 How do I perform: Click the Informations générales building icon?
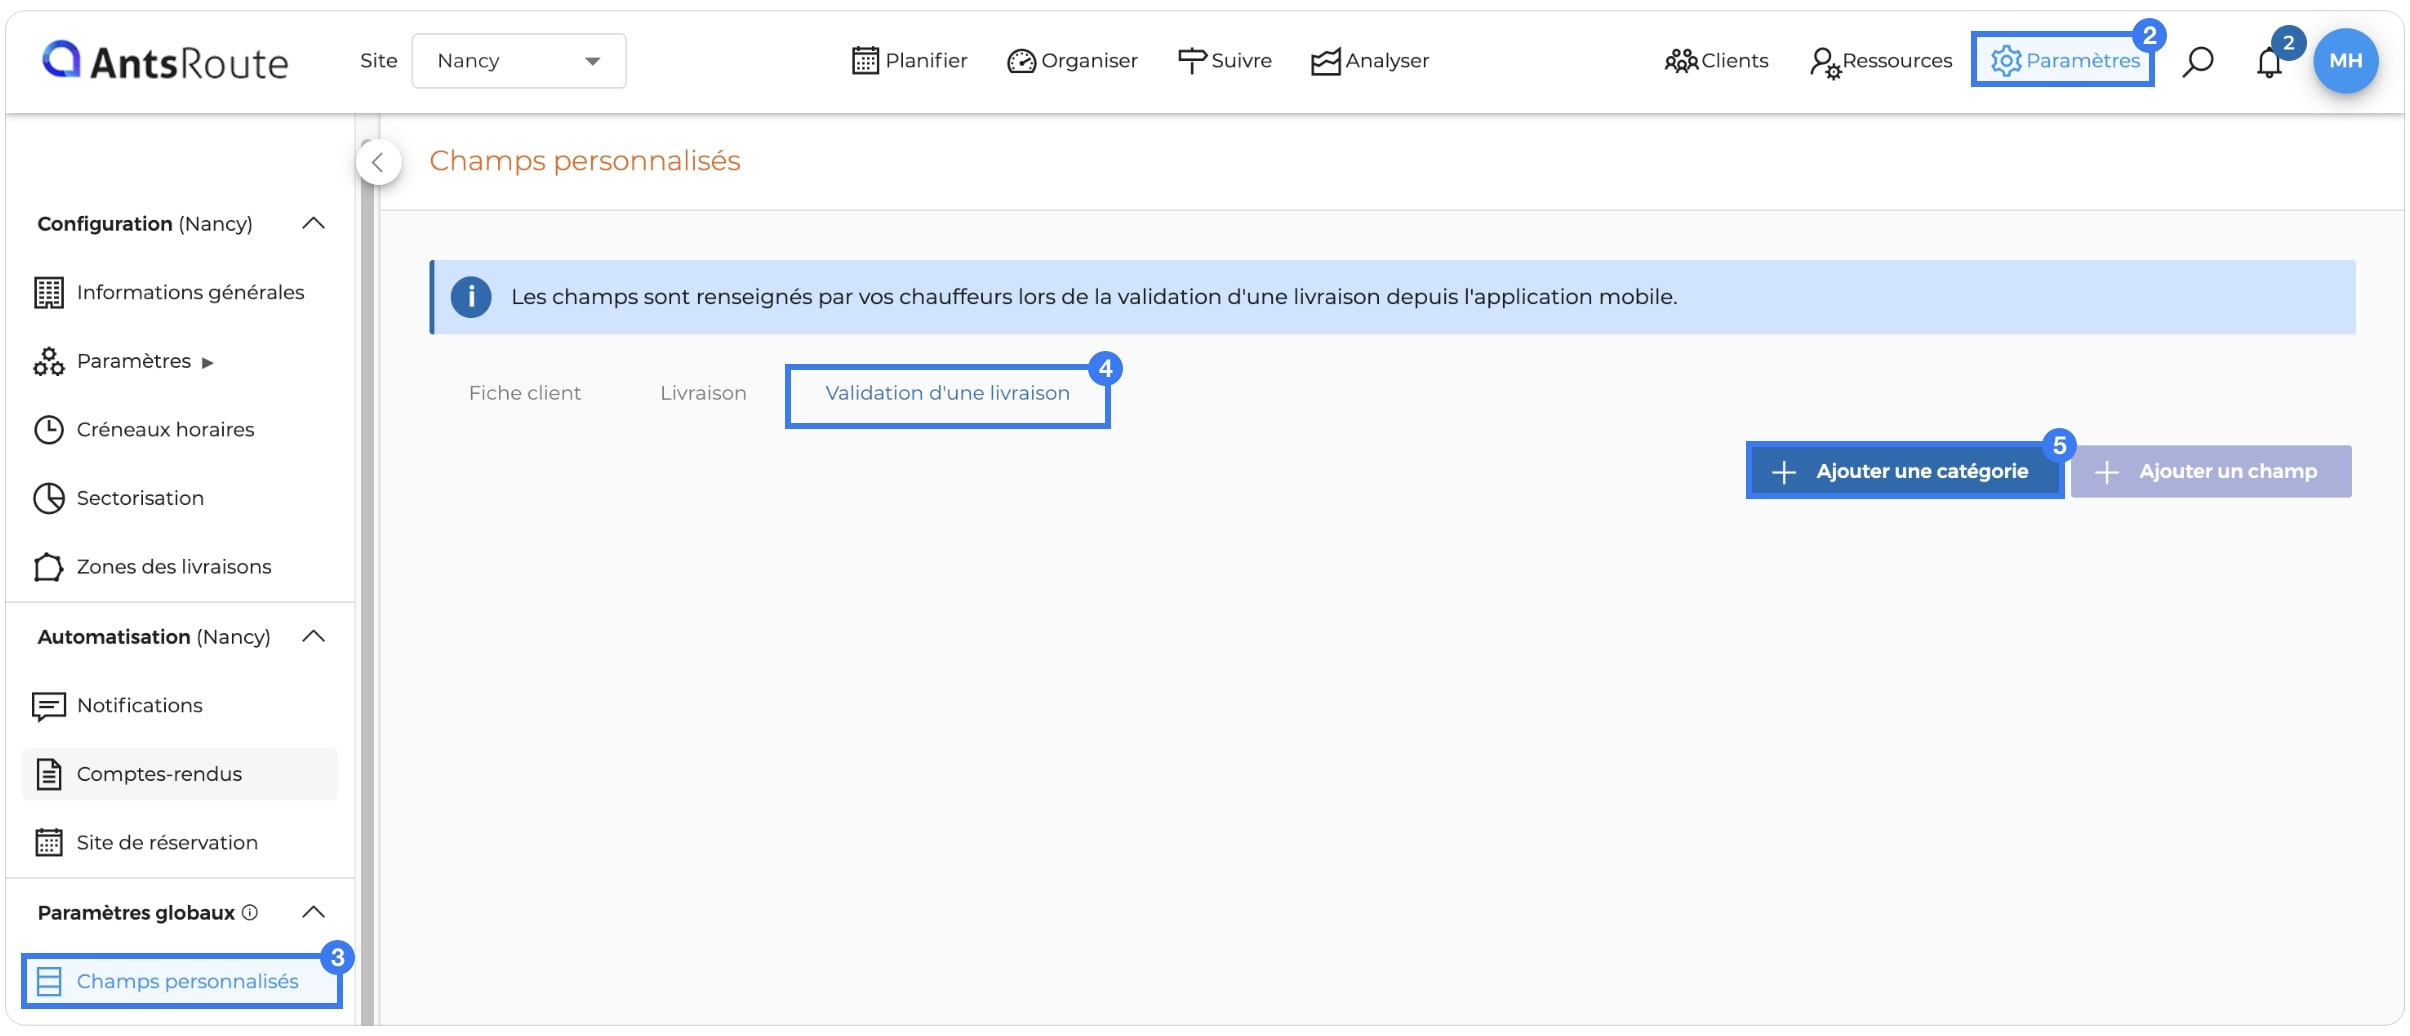(x=49, y=293)
